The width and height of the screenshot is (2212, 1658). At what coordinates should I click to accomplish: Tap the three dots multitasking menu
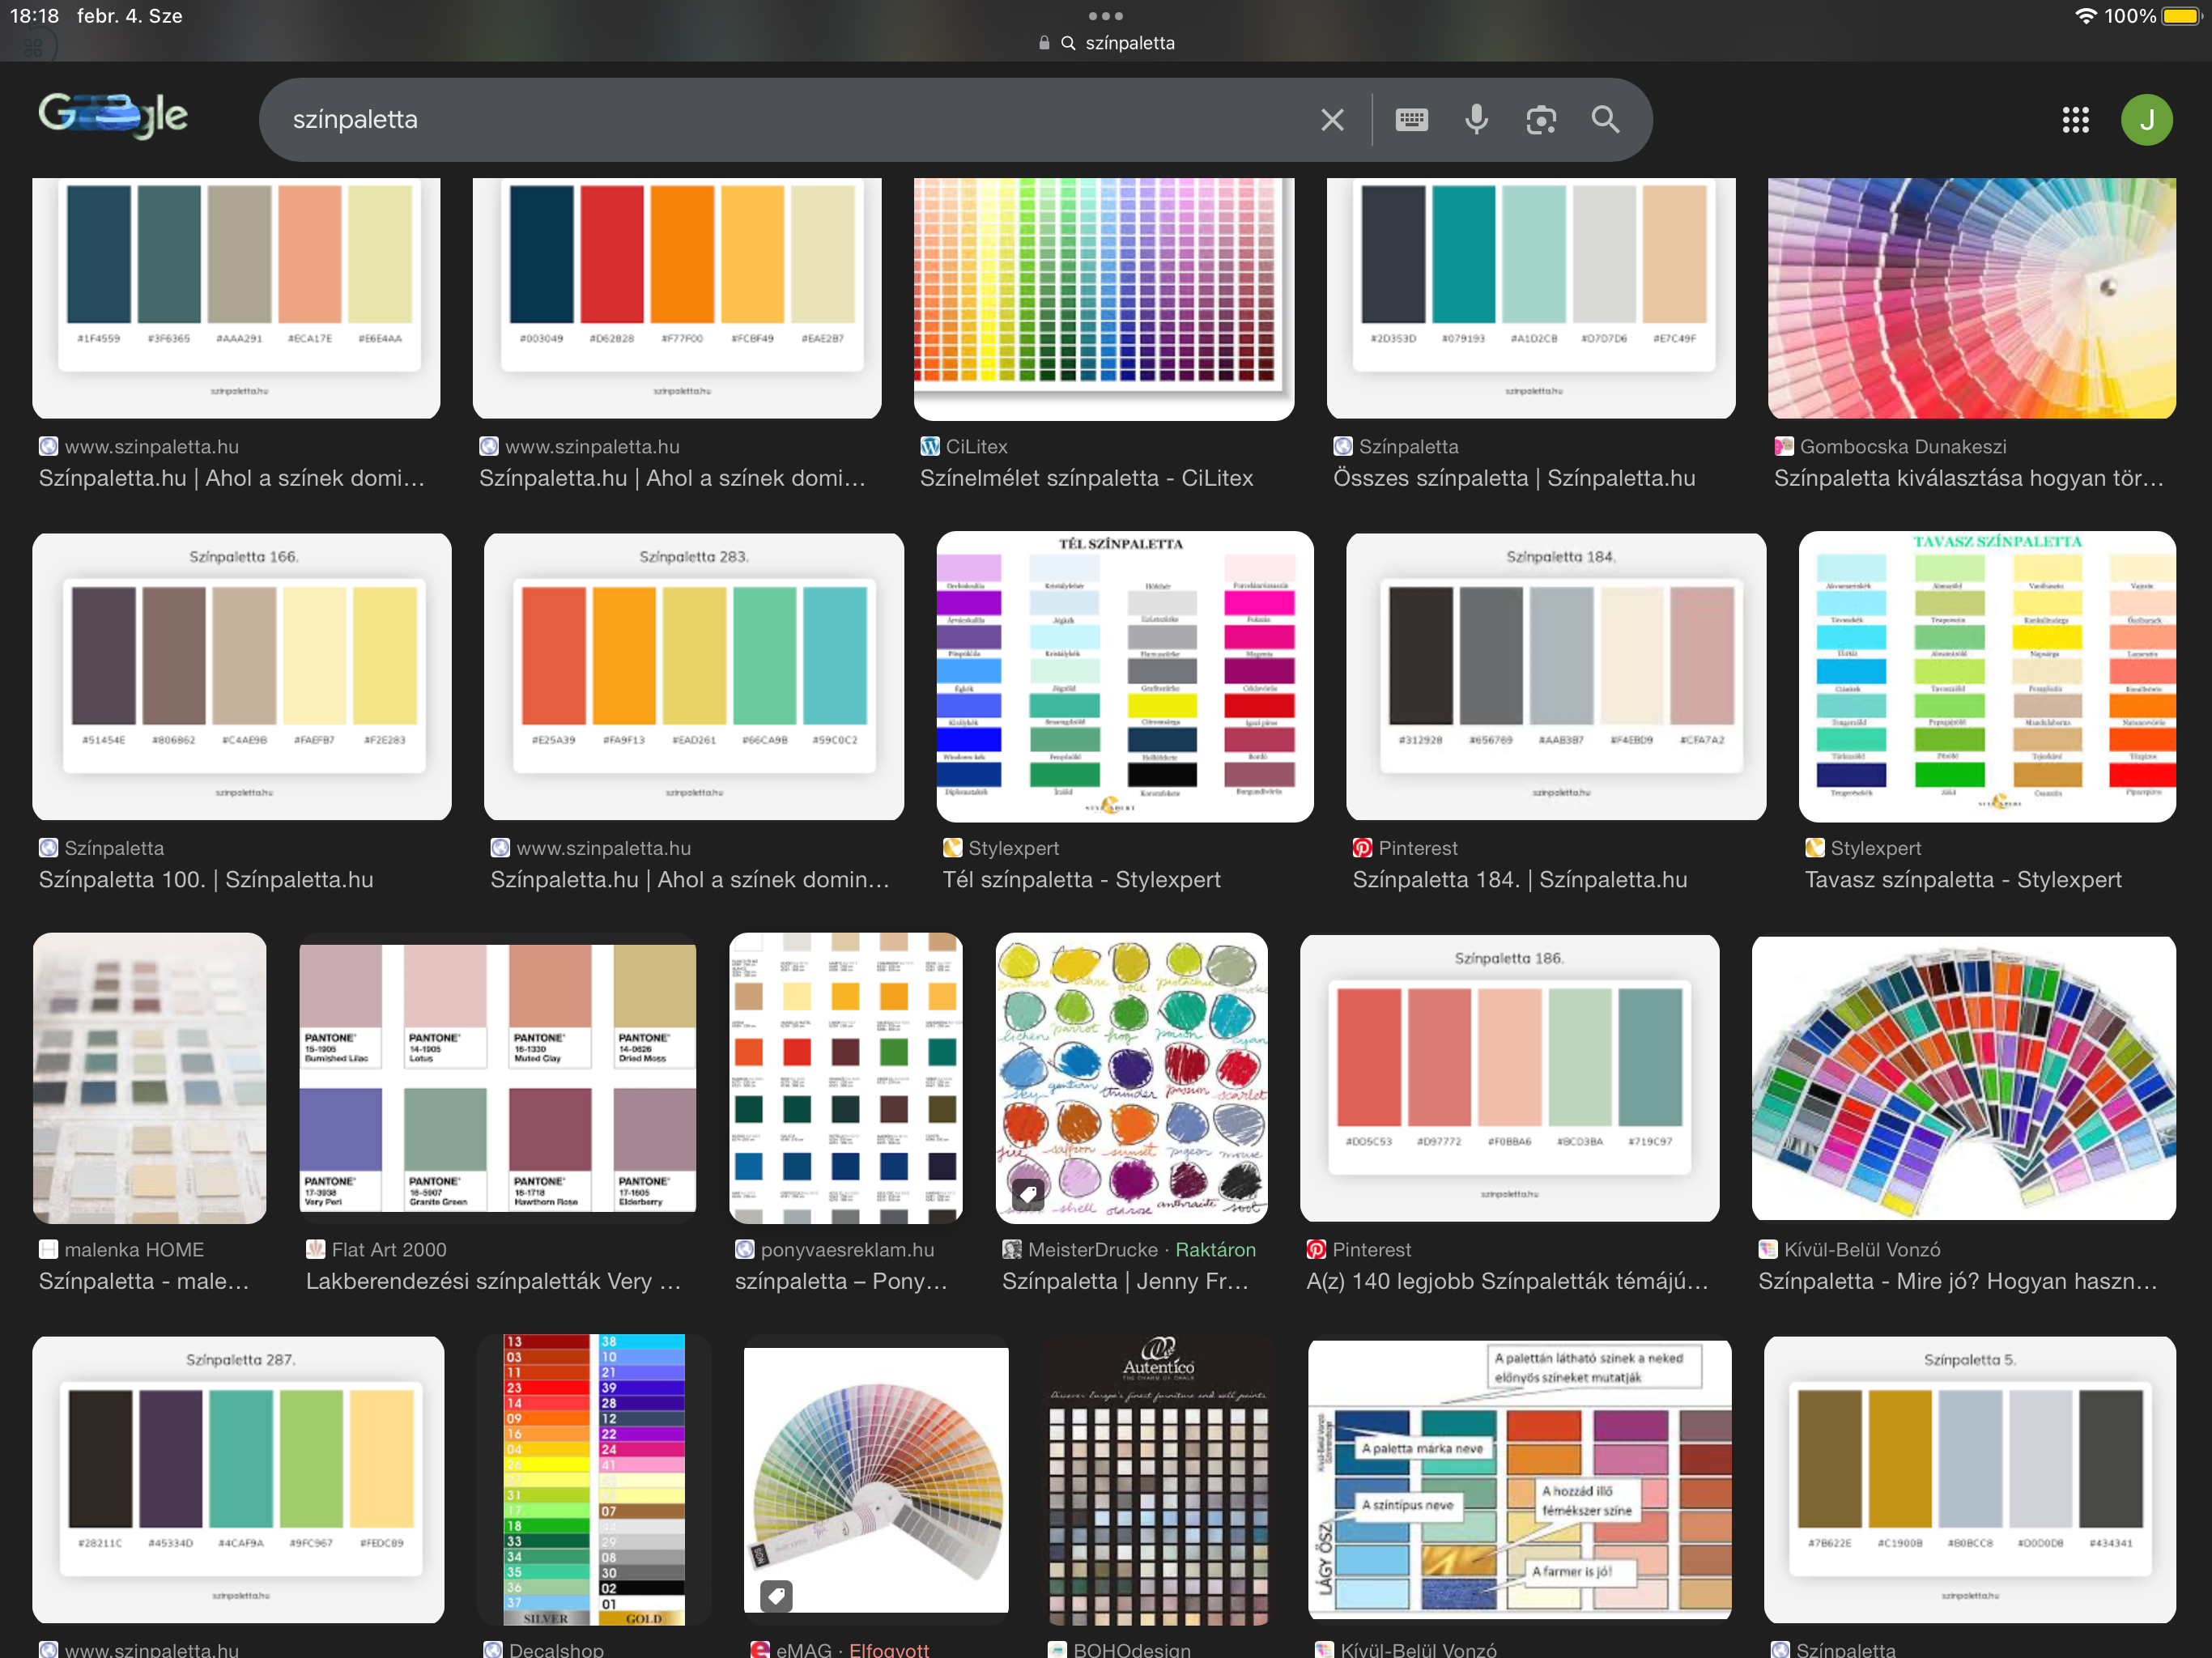(1105, 16)
